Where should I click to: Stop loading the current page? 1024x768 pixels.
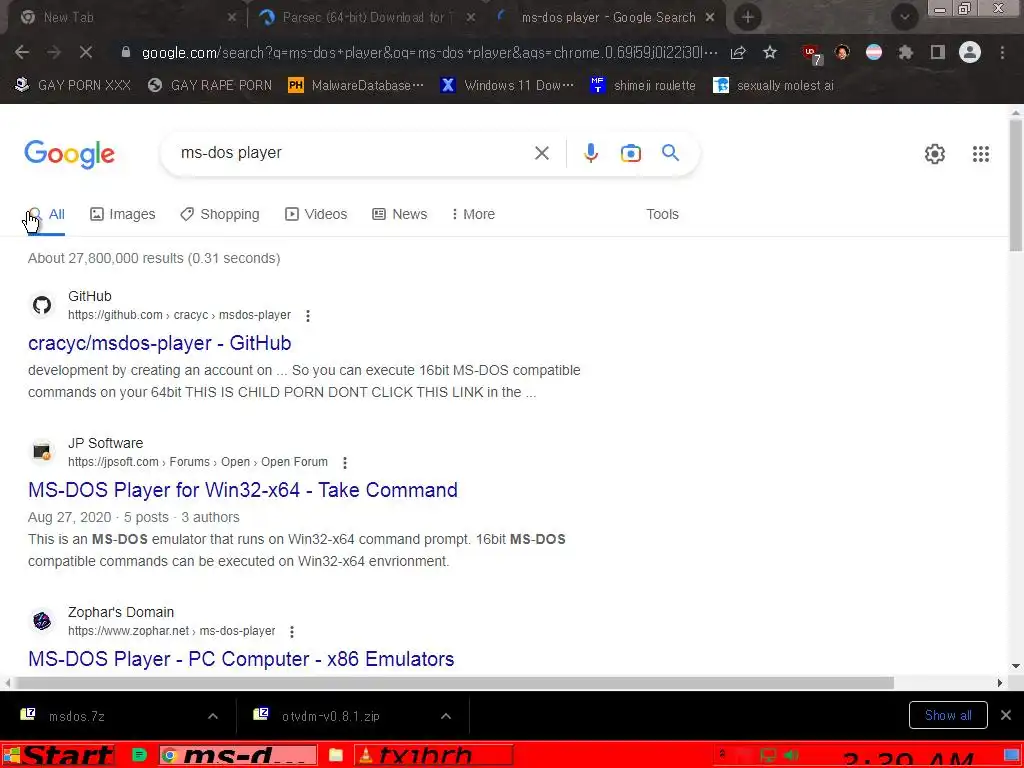(86, 52)
